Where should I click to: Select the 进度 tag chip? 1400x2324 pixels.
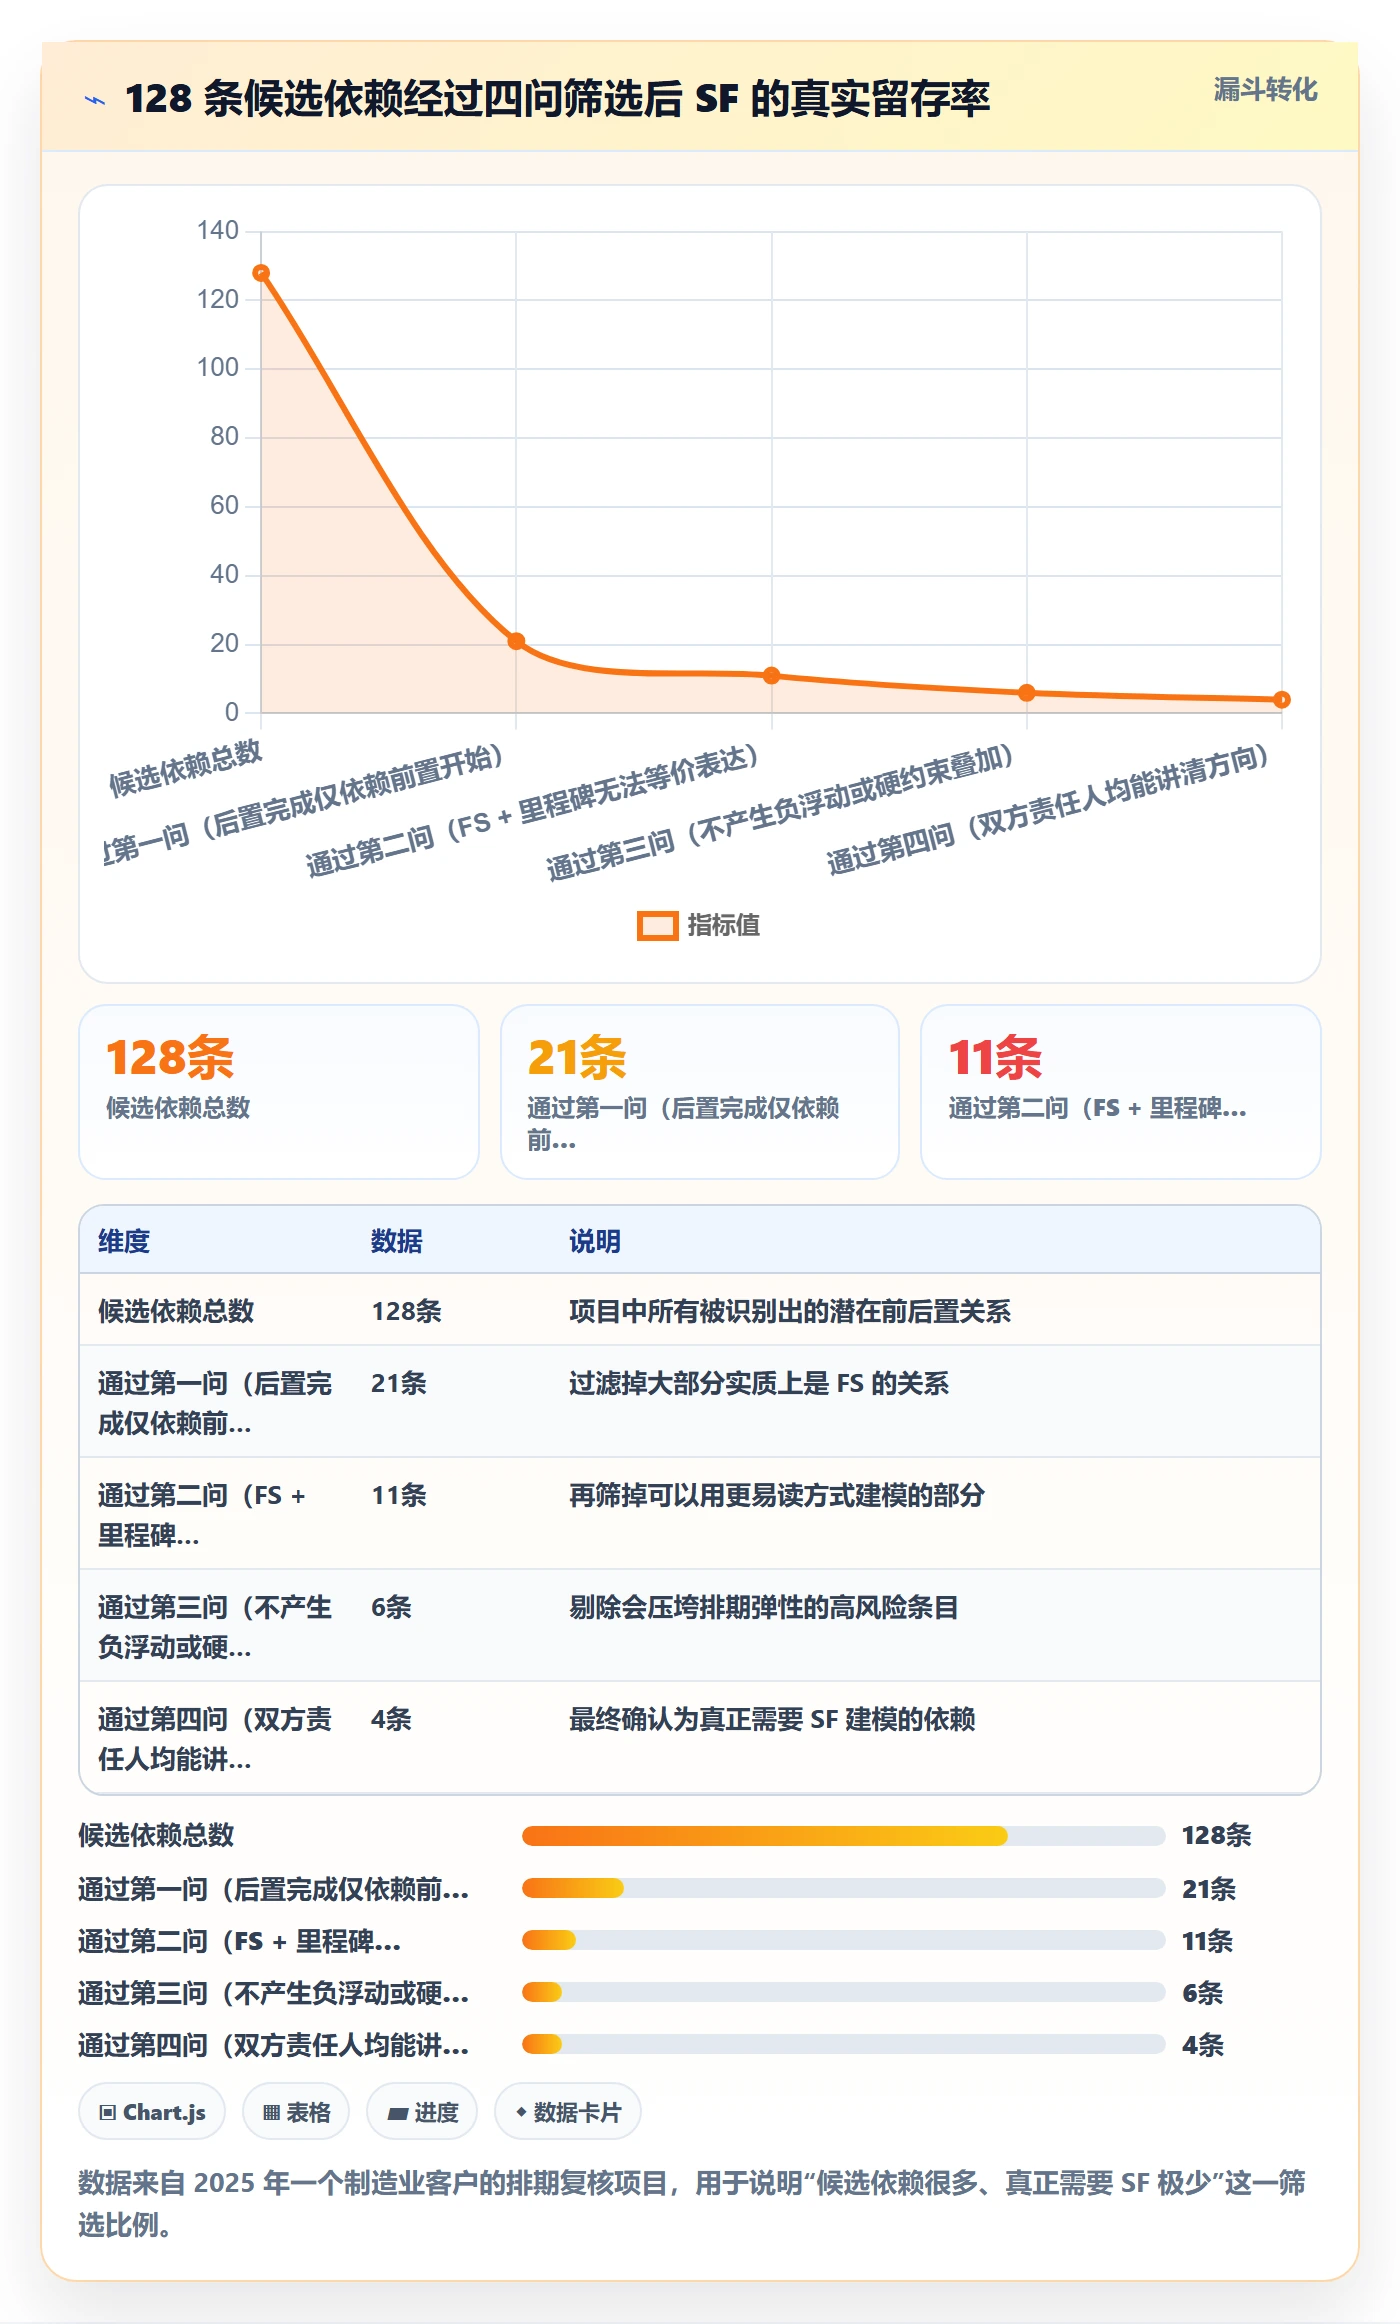click(x=422, y=2112)
